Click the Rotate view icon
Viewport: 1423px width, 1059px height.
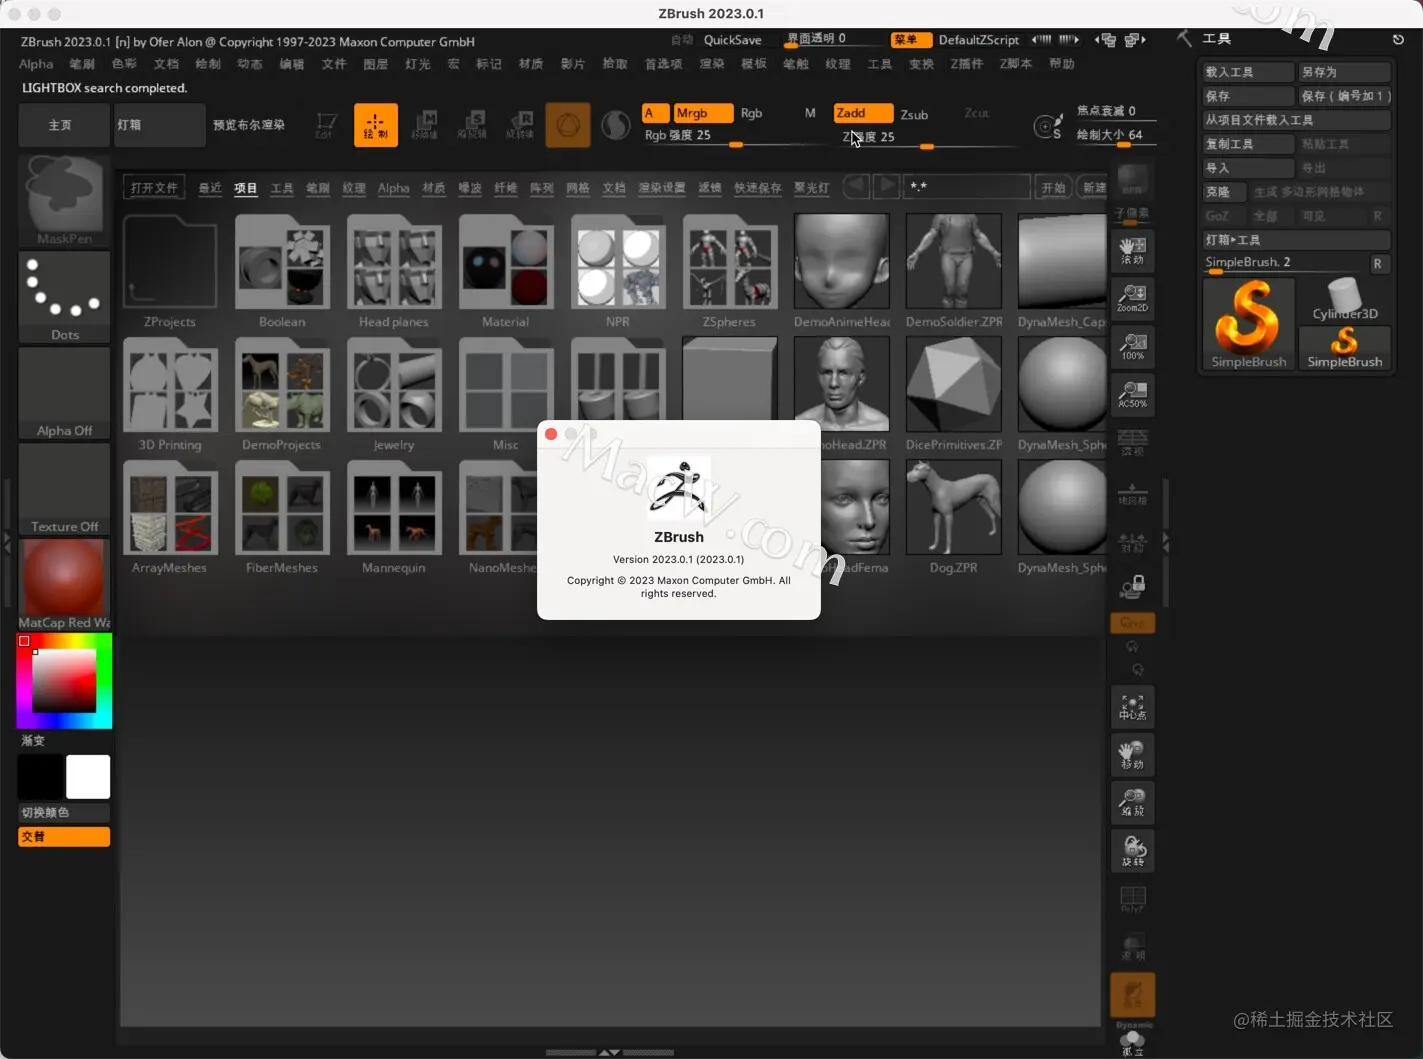tap(1132, 851)
